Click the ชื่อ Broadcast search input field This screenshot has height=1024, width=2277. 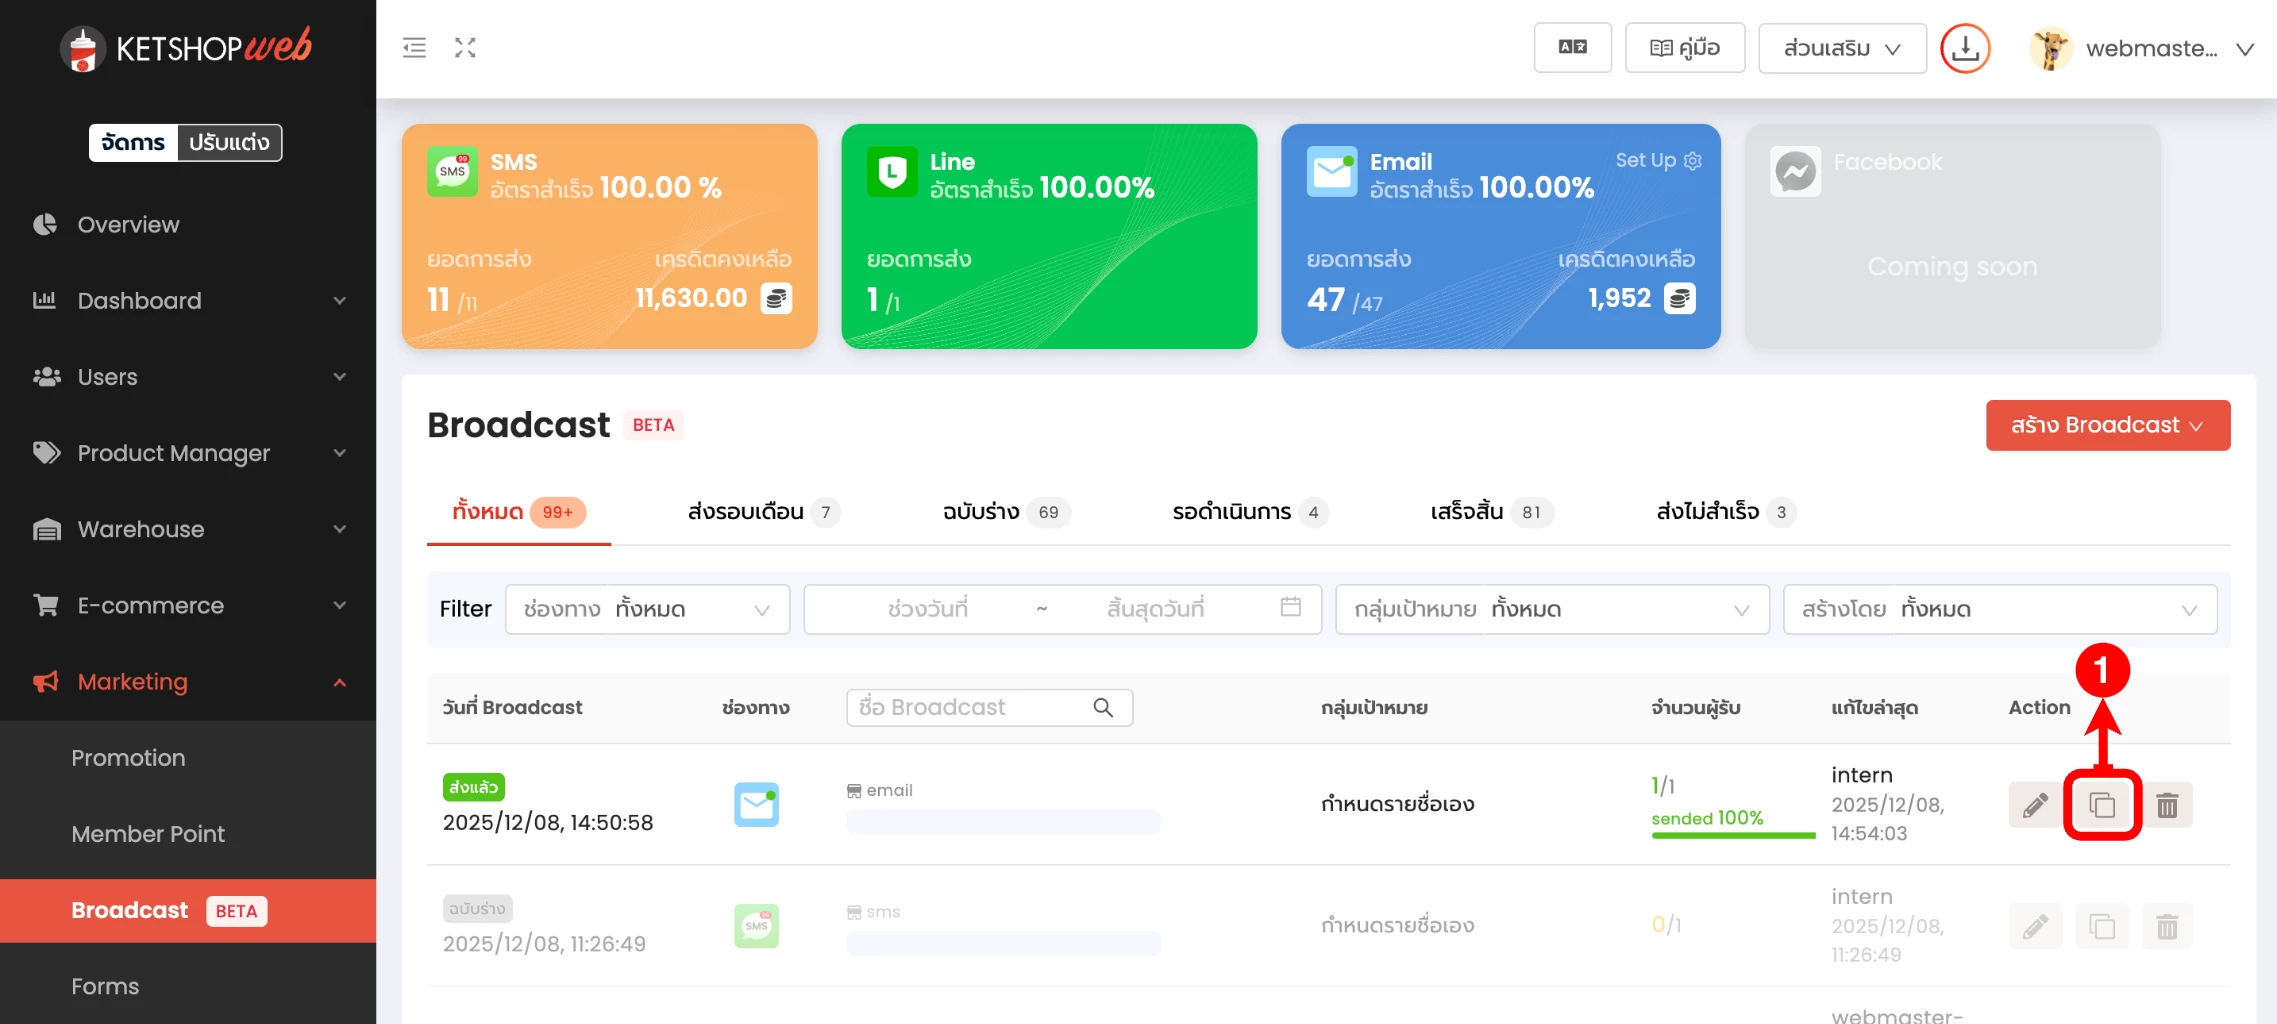pos(970,708)
